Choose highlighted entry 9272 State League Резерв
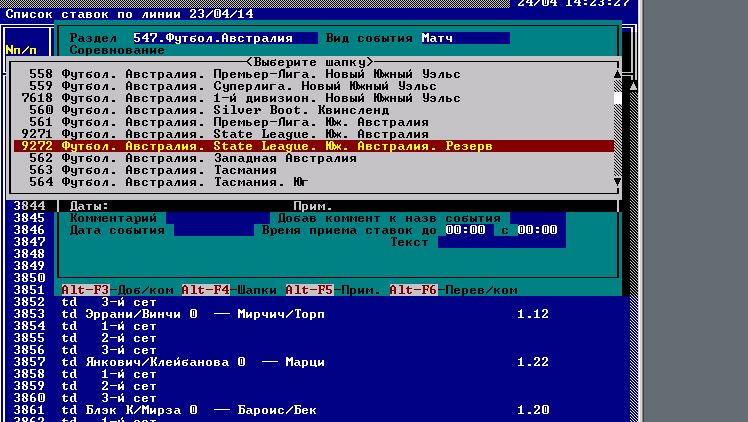The width and height of the screenshot is (748, 422). [x=313, y=146]
